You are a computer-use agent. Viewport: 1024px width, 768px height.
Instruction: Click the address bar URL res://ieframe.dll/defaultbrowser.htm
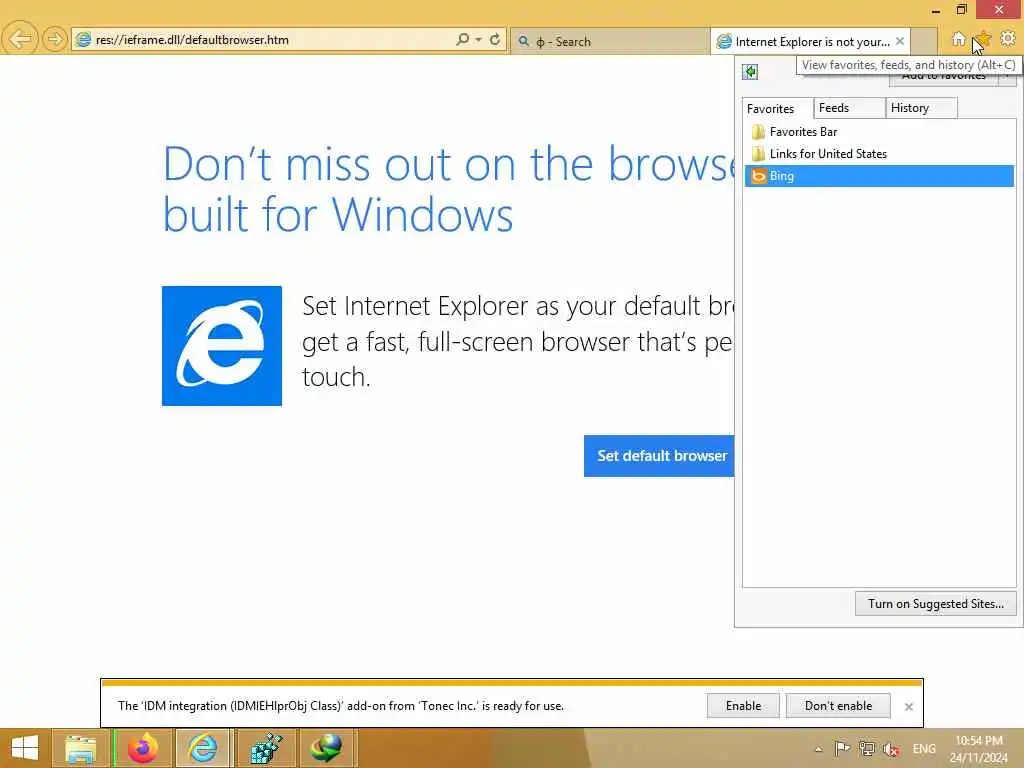tap(192, 40)
